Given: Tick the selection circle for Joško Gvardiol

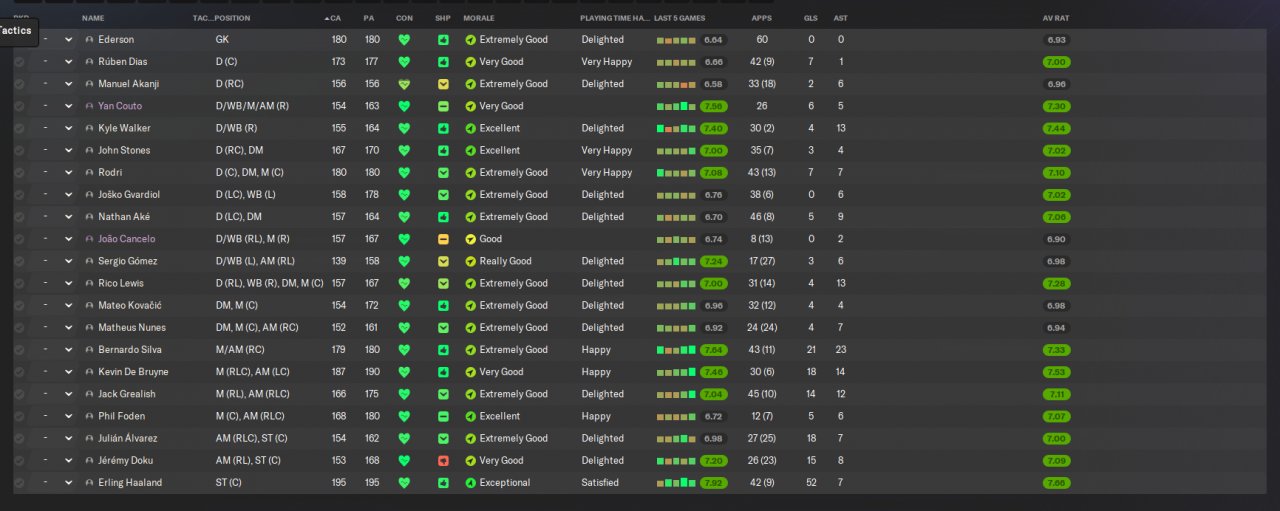Looking at the screenshot, I should 19,195.
